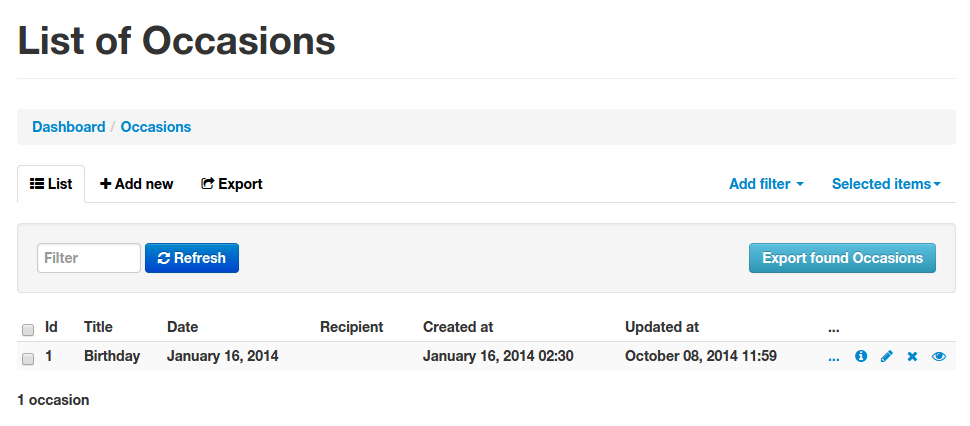The width and height of the screenshot is (970, 426).
Task: Open the Add new tab
Action: click(136, 184)
